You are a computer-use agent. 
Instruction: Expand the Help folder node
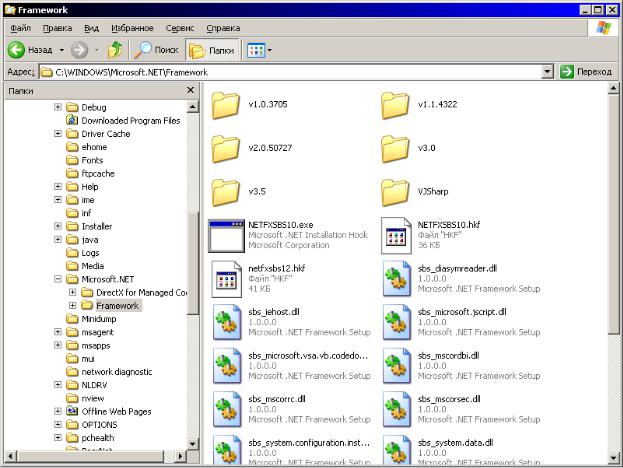[58, 186]
